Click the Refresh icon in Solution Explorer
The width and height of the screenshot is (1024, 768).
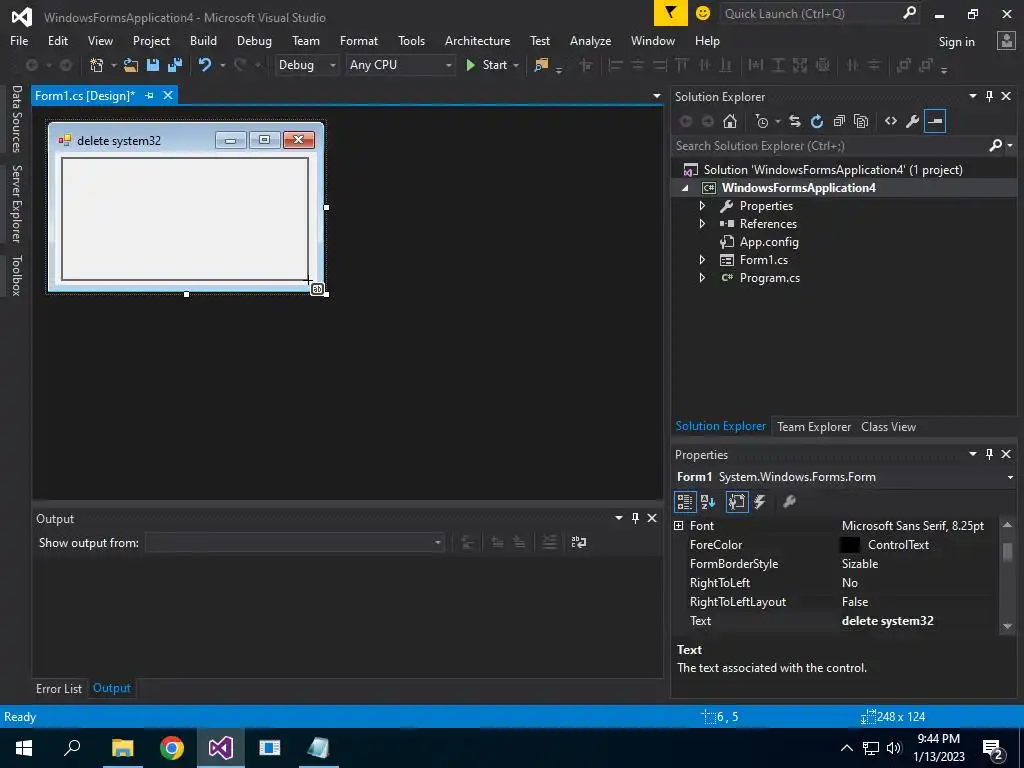pyautogui.click(x=816, y=121)
